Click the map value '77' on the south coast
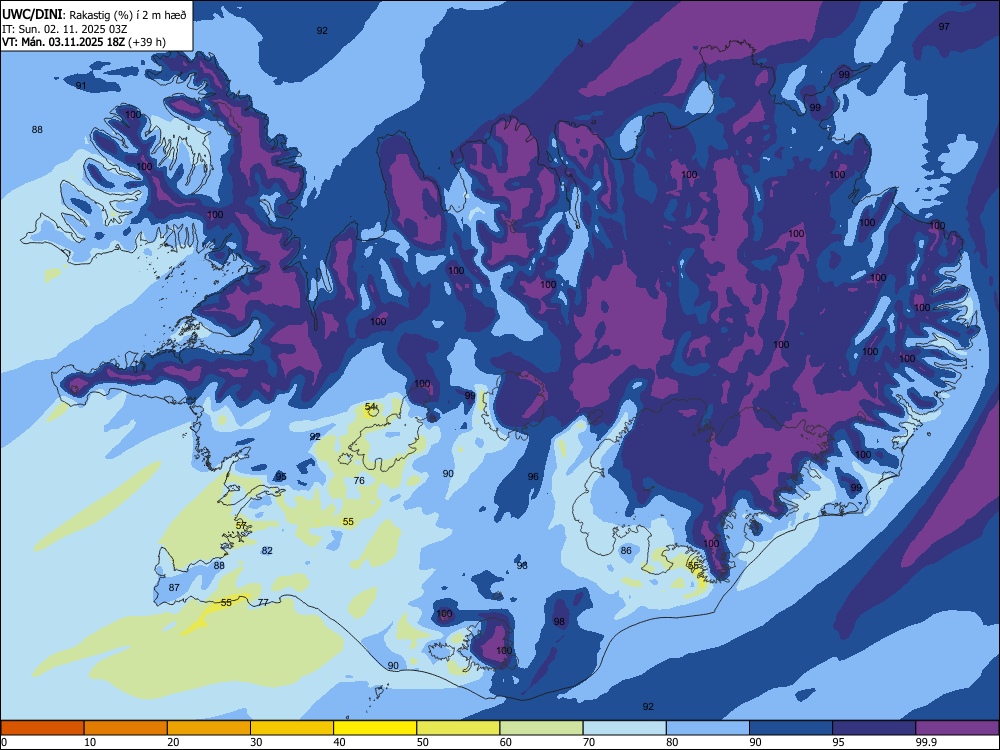 pyautogui.click(x=263, y=602)
